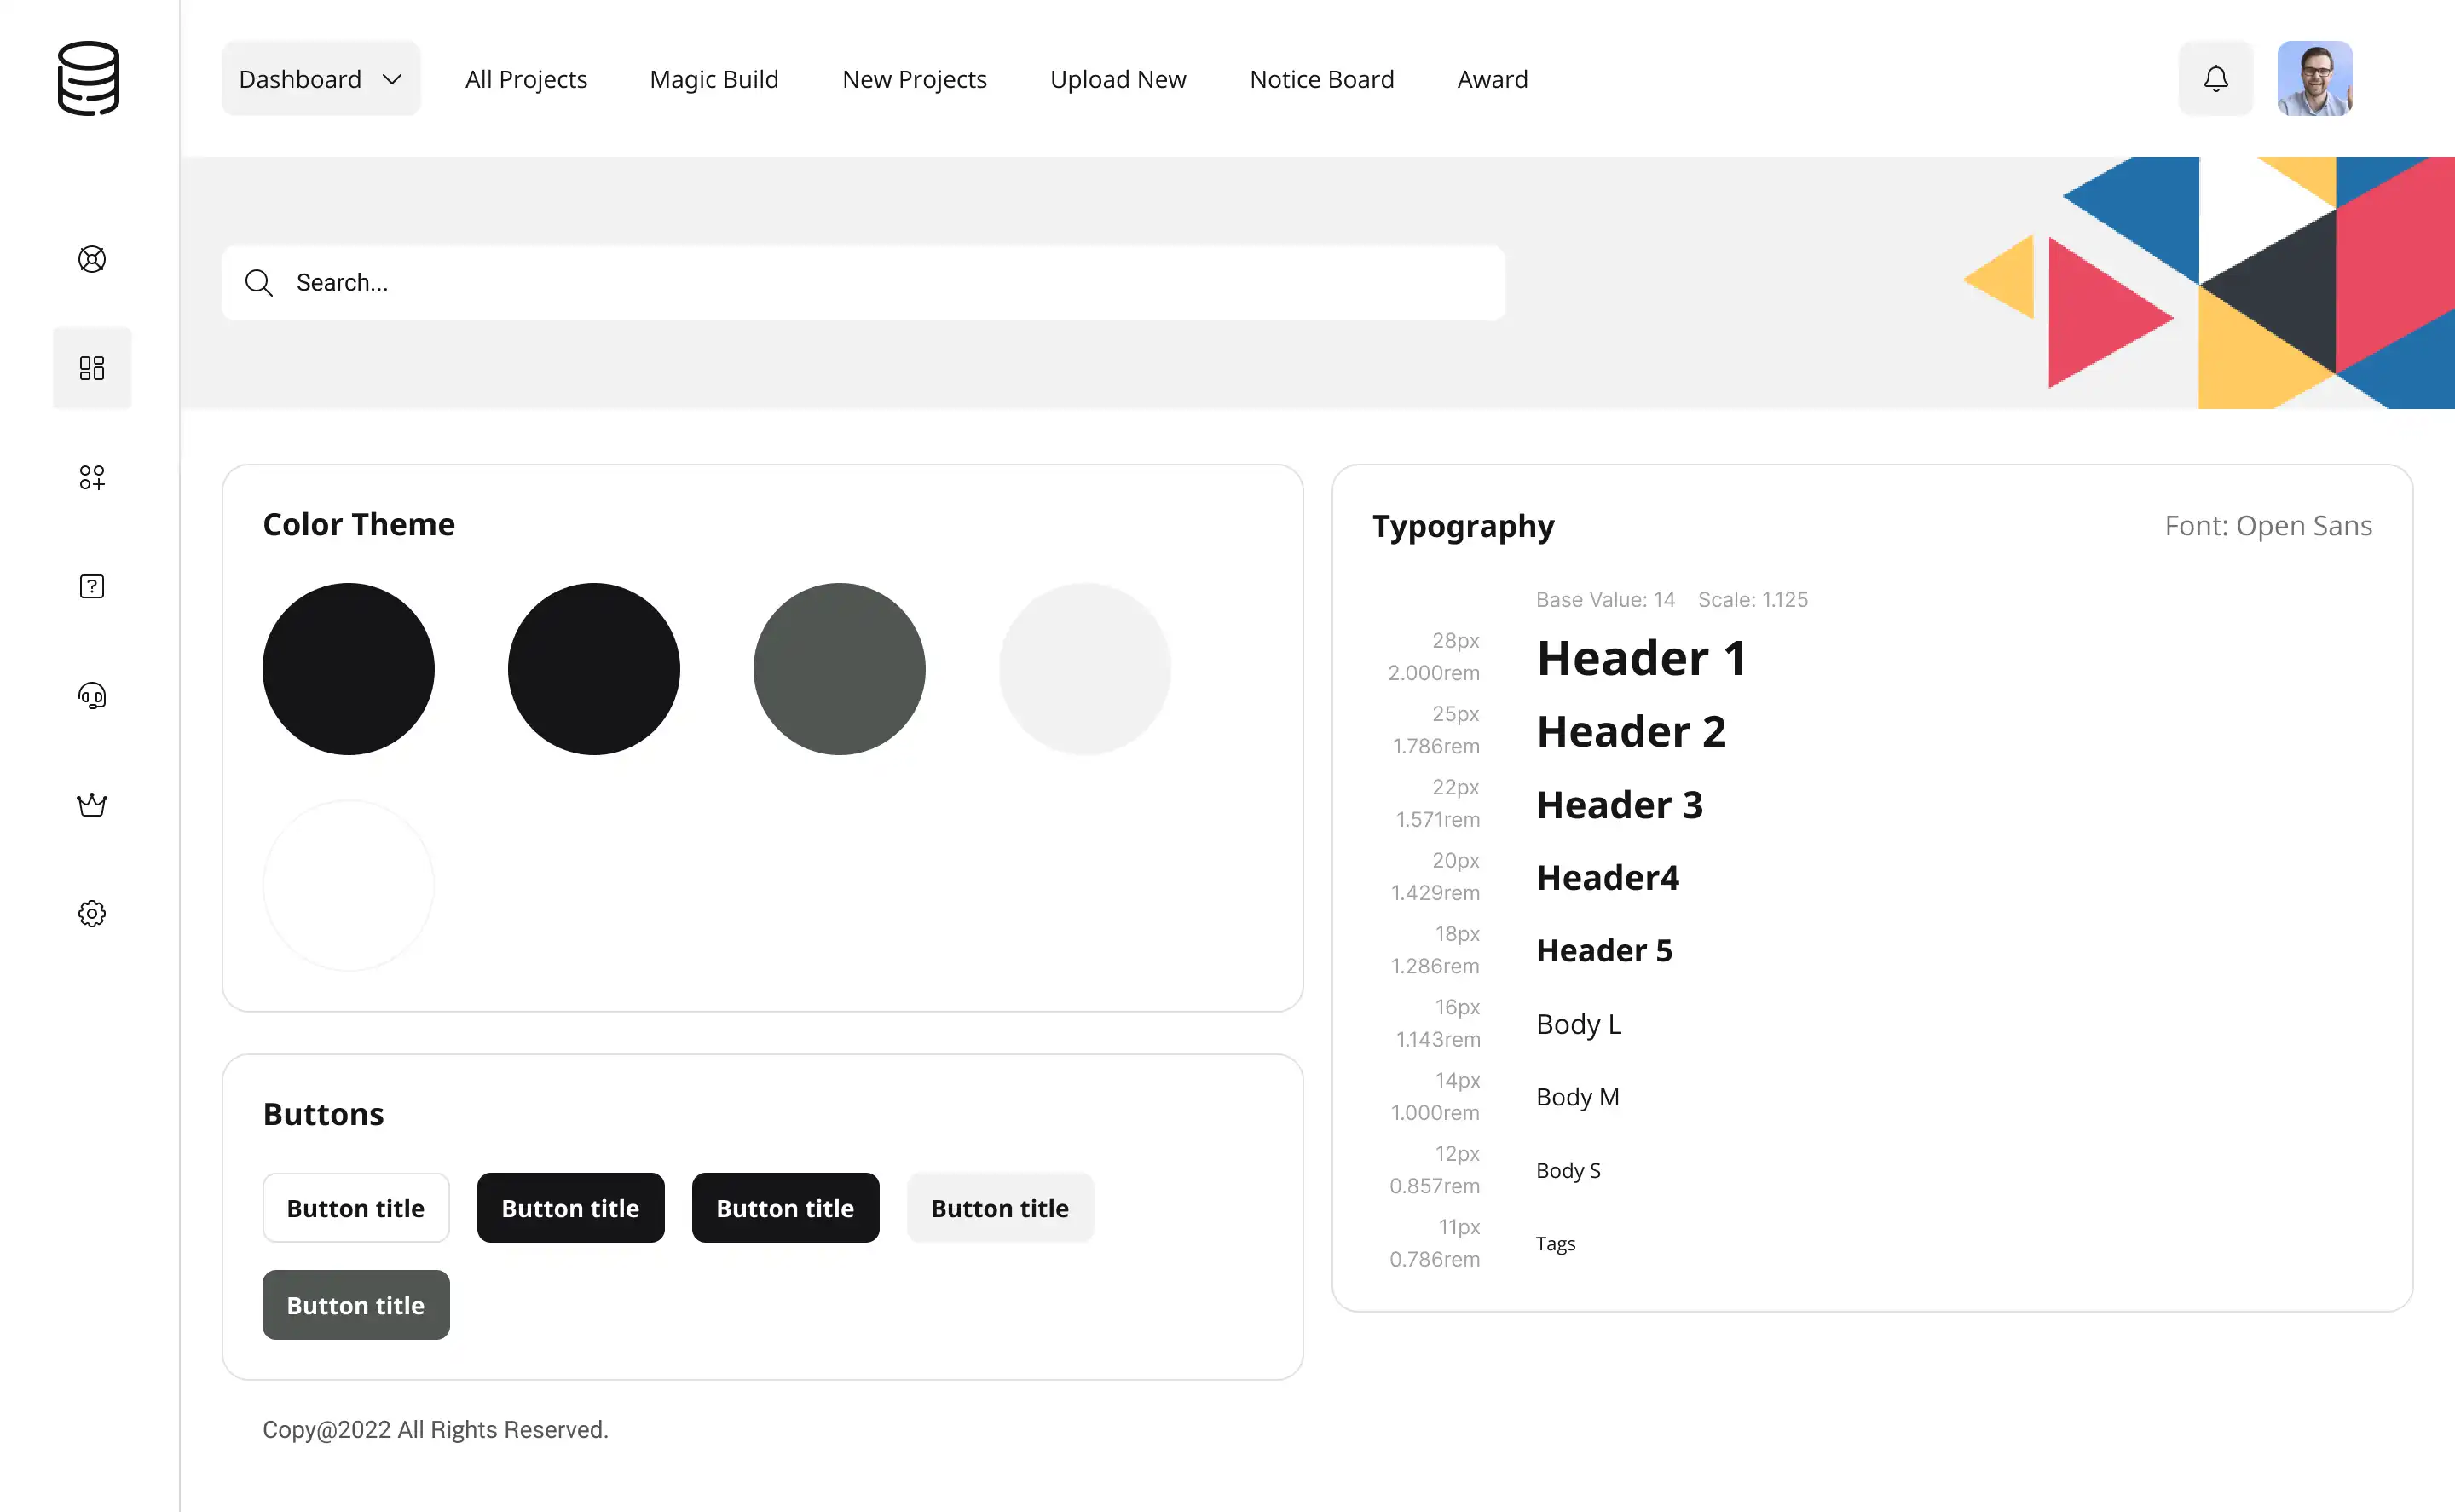2455x1512 pixels.
Task: Open the Notice Board menu item
Action: [1322, 78]
